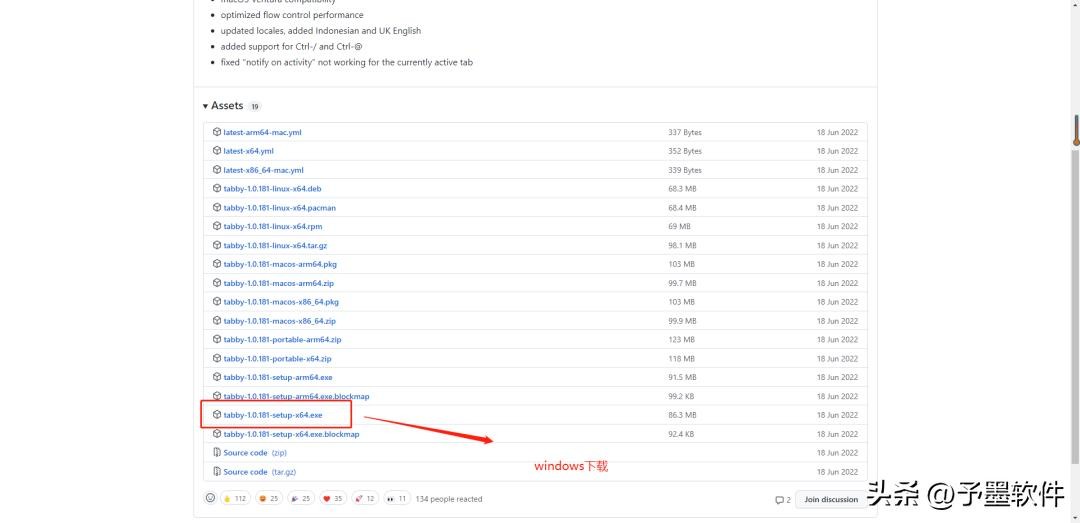Download tabby-1.0.181-linux-x64.rpm

[x=272, y=227]
